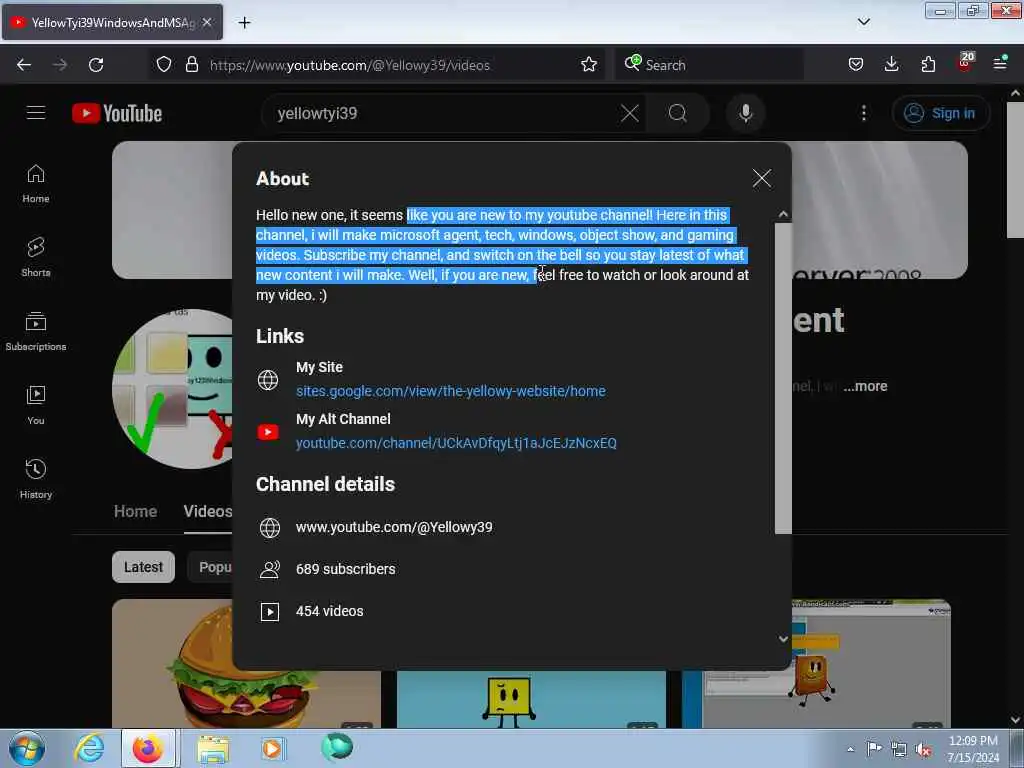Open YouTube settings three-dot menu
The height and width of the screenshot is (768, 1024).
tap(863, 113)
